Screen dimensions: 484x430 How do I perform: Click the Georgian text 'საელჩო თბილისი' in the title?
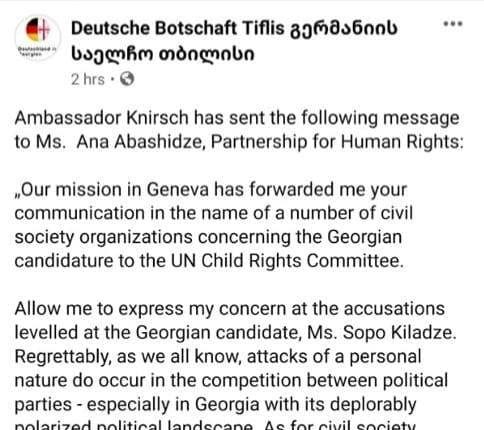click(163, 54)
